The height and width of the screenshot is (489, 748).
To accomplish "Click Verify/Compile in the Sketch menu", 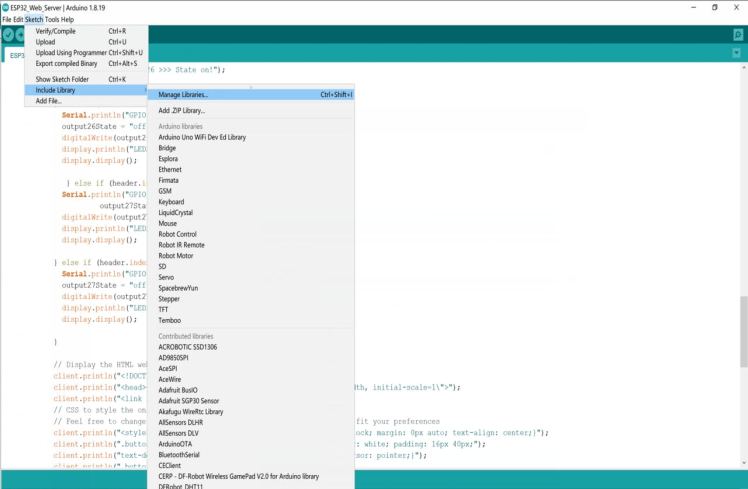I will coord(56,32).
